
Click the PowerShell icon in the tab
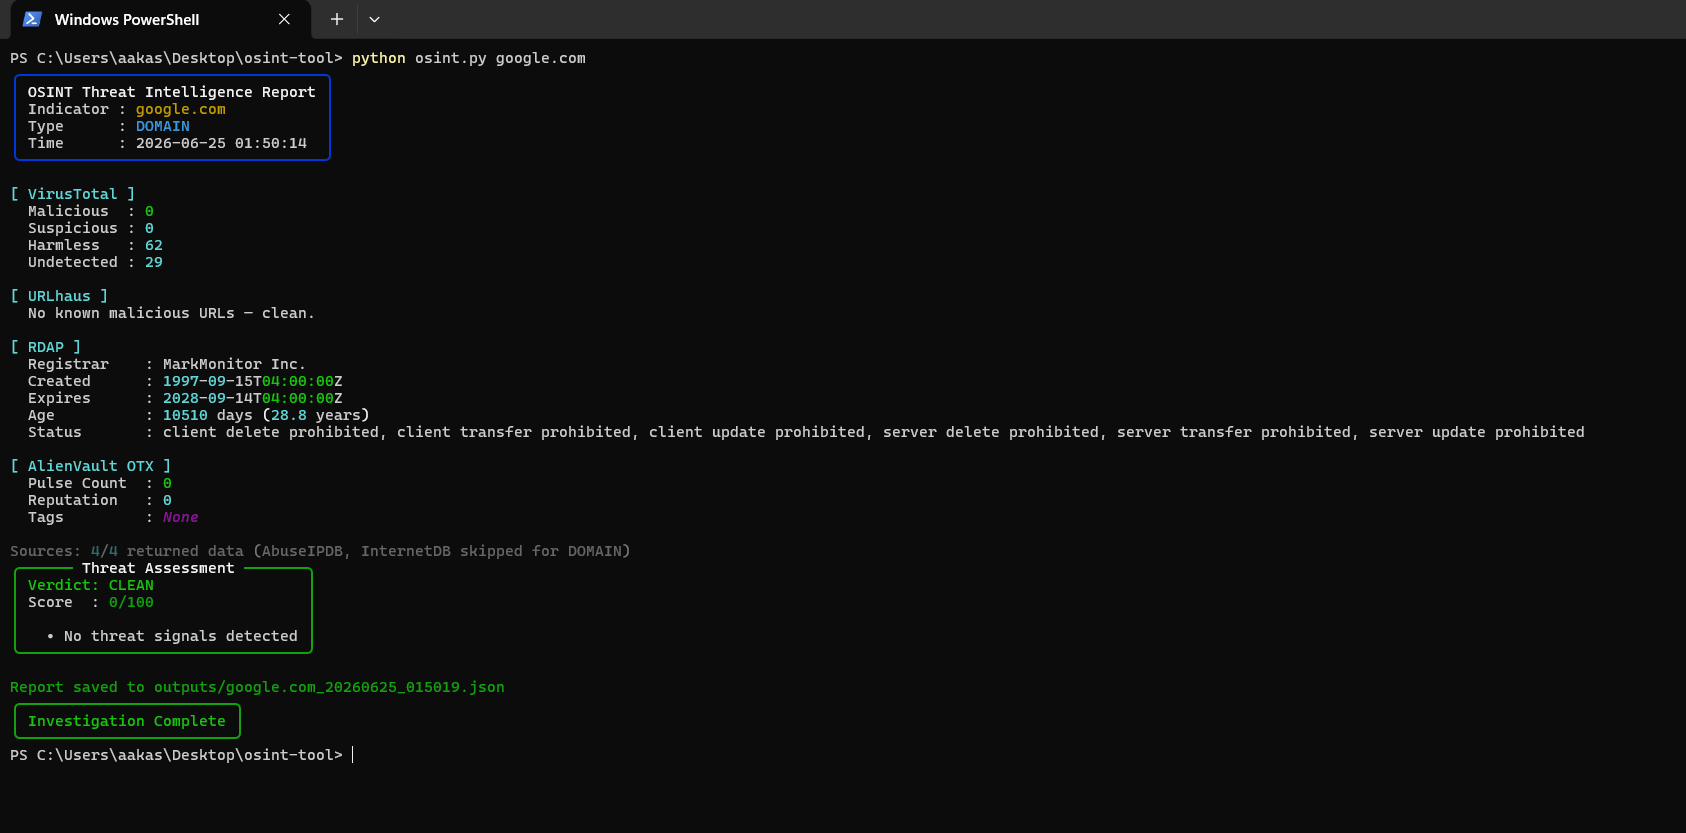32,19
